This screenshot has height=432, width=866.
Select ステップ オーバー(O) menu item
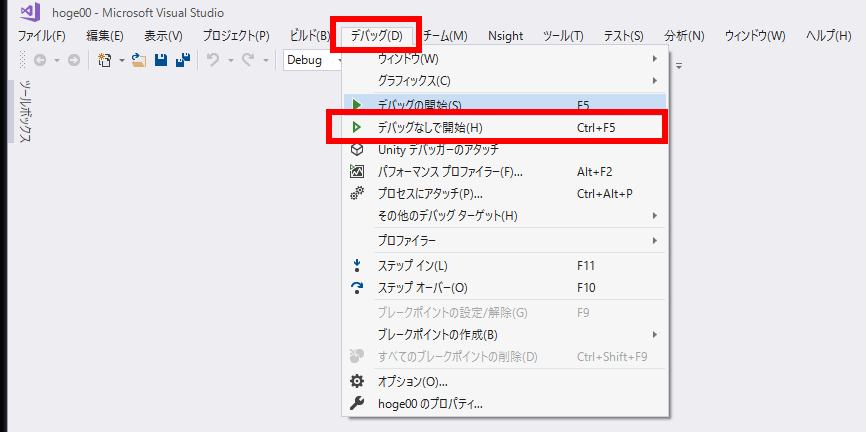(505, 288)
